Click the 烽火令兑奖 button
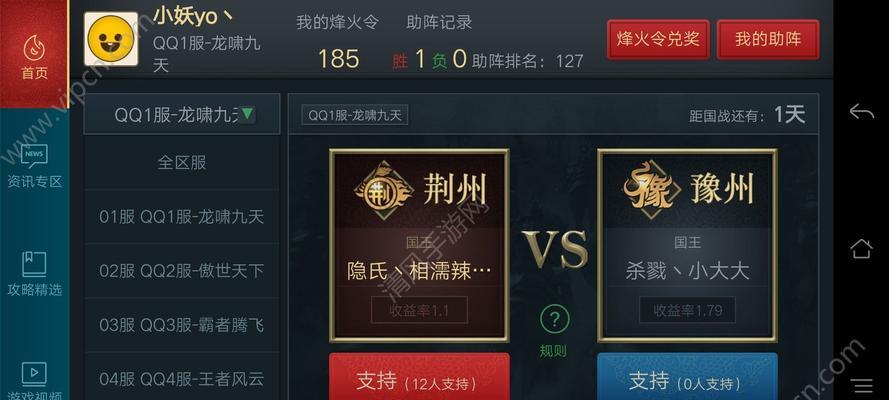The height and width of the screenshot is (400, 889). tap(658, 39)
